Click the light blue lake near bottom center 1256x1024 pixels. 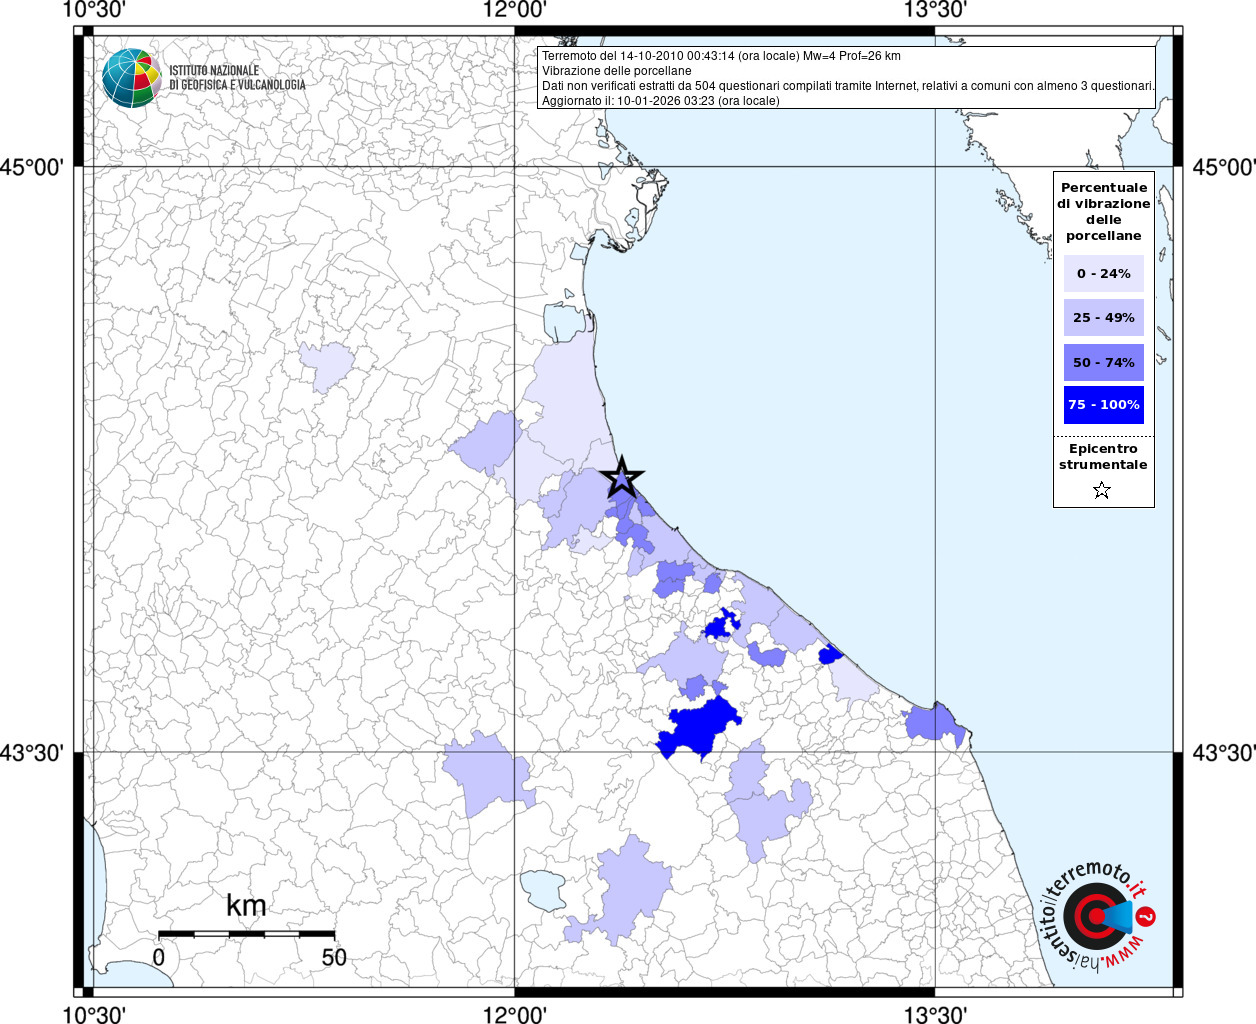[543, 888]
